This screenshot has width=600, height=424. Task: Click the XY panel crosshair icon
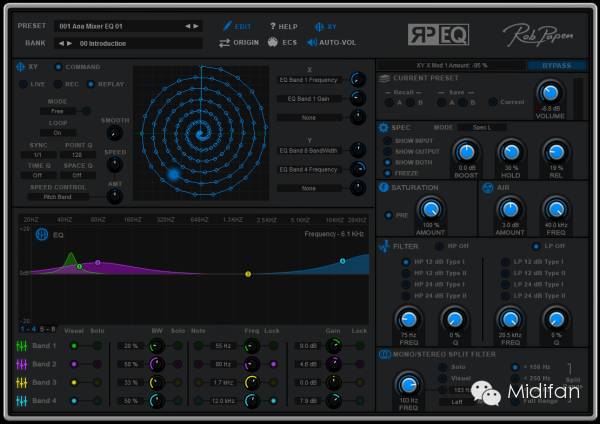[x=21, y=67]
